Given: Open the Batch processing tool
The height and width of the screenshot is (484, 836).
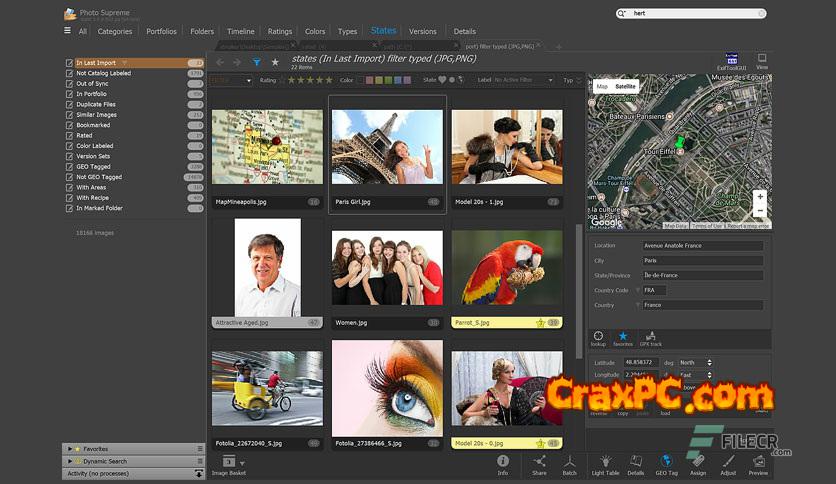Looking at the screenshot, I should tap(569, 462).
